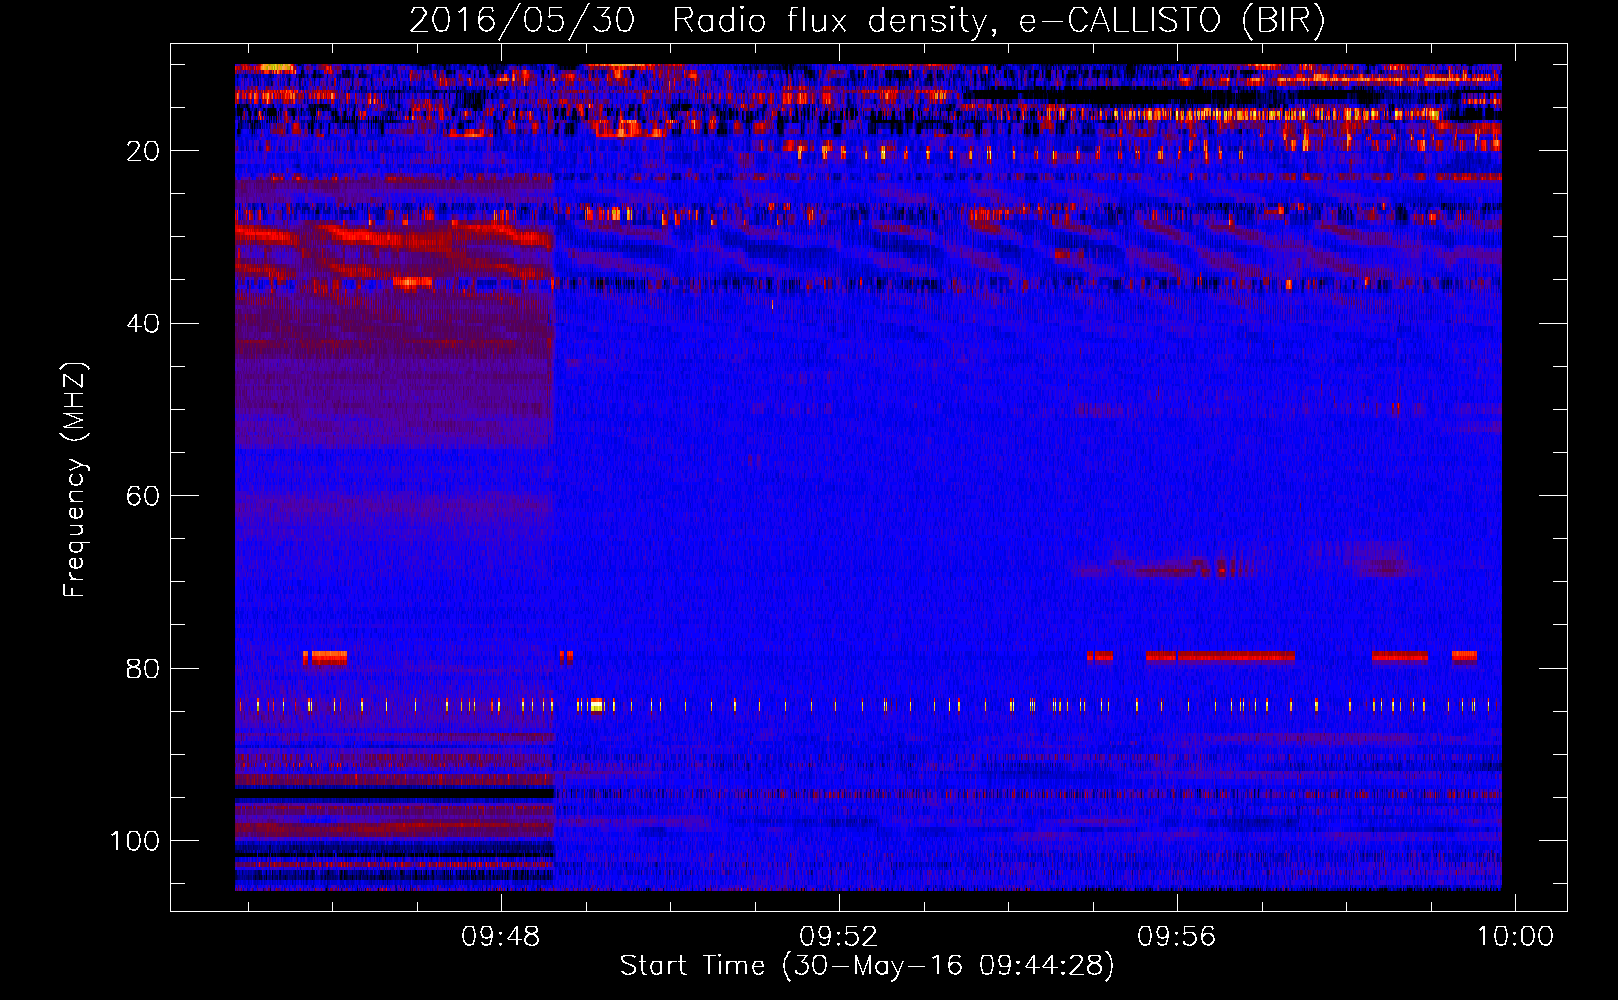Select the "09:52" time tick label
The height and width of the screenshot is (1000, 1618).
point(838,937)
